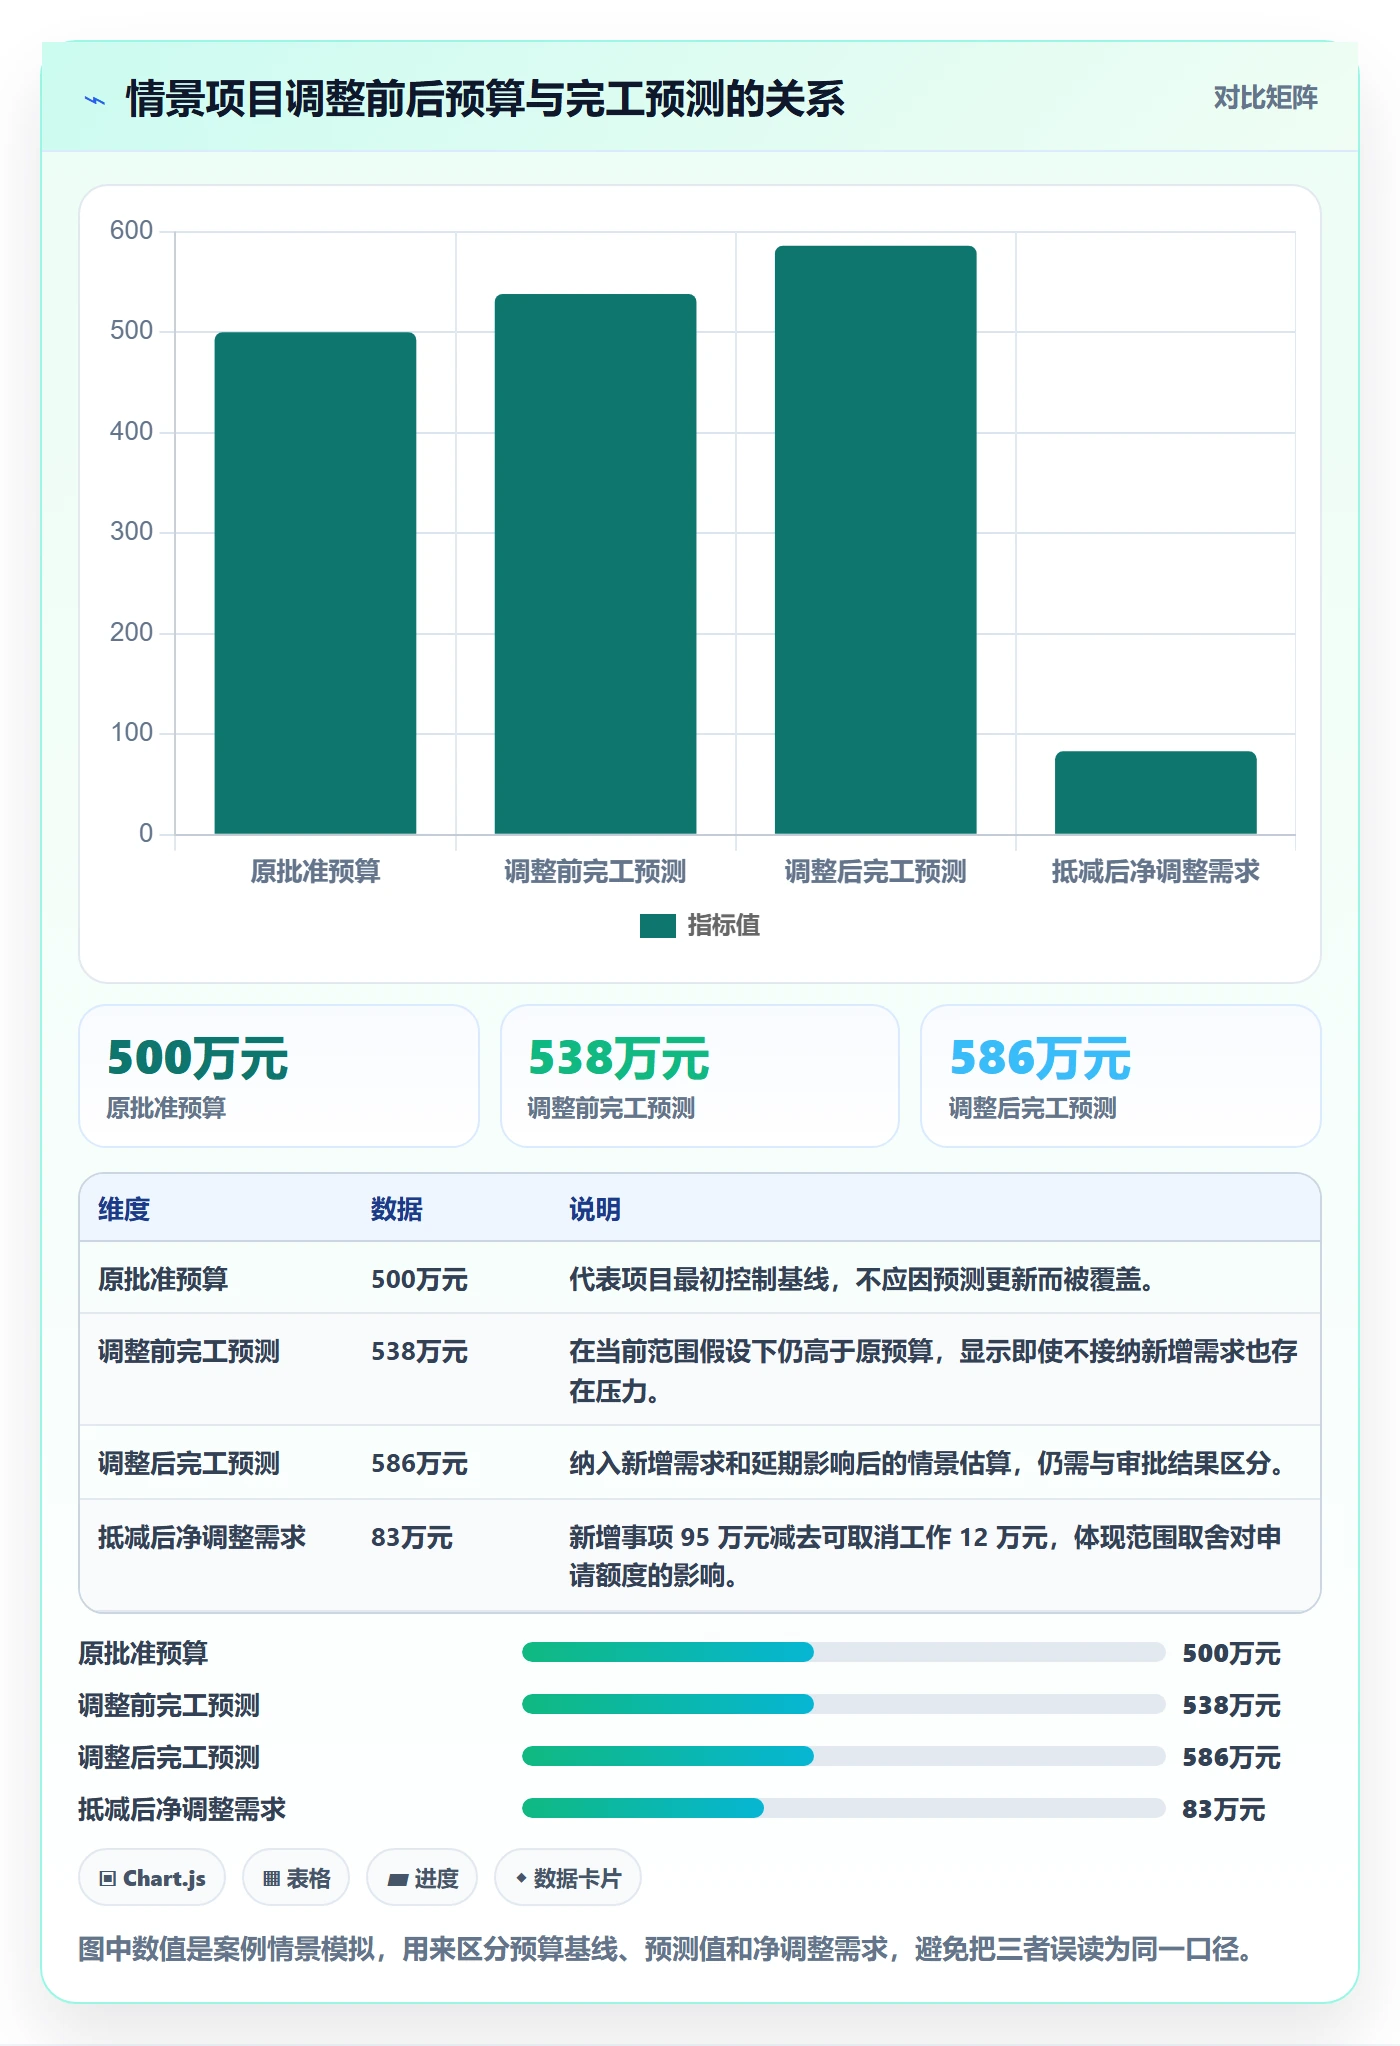Click the 调整后完工预测 progress bar
This screenshot has height=2046, width=1400.
[843, 1756]
